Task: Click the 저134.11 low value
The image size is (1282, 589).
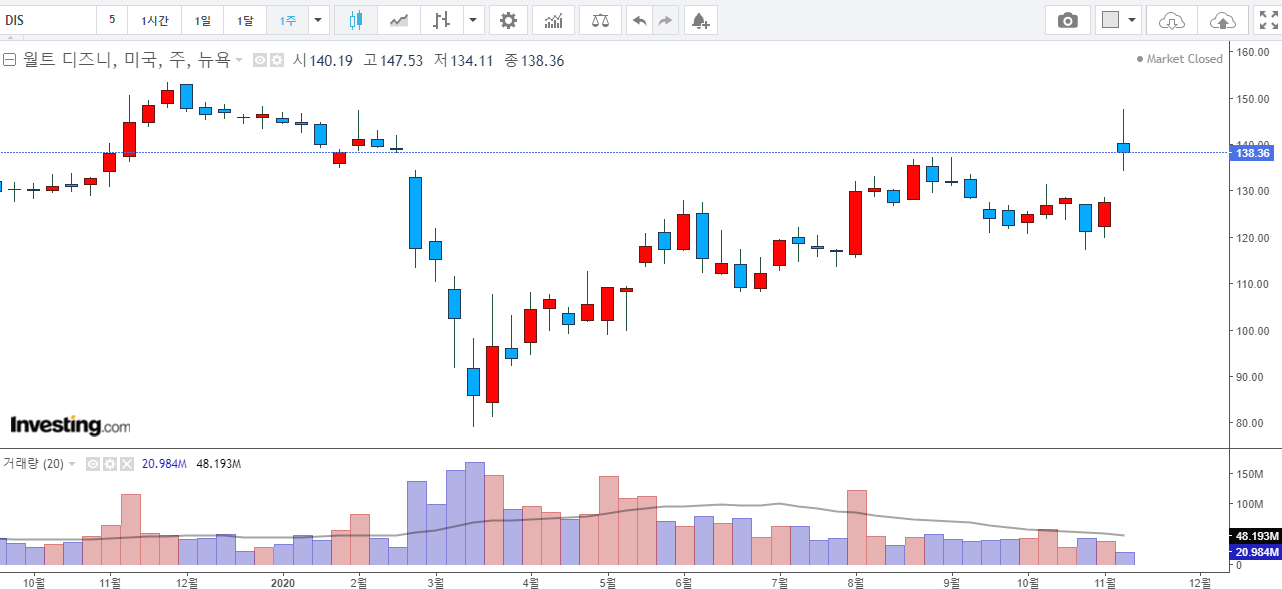Action: [464, 61]
